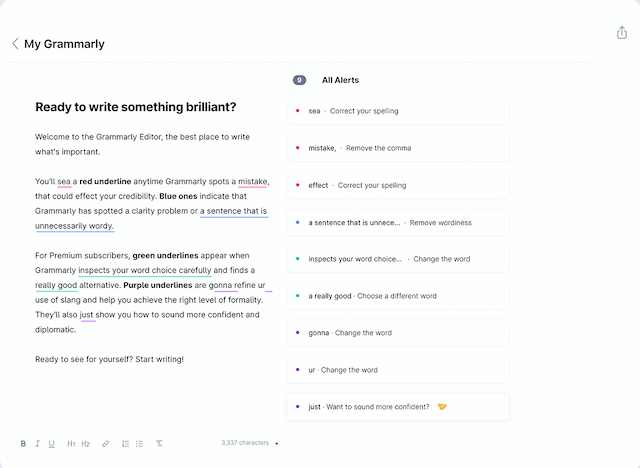Click the alert count badge
This screenshot has width=640, height=468.
point(299,80)
